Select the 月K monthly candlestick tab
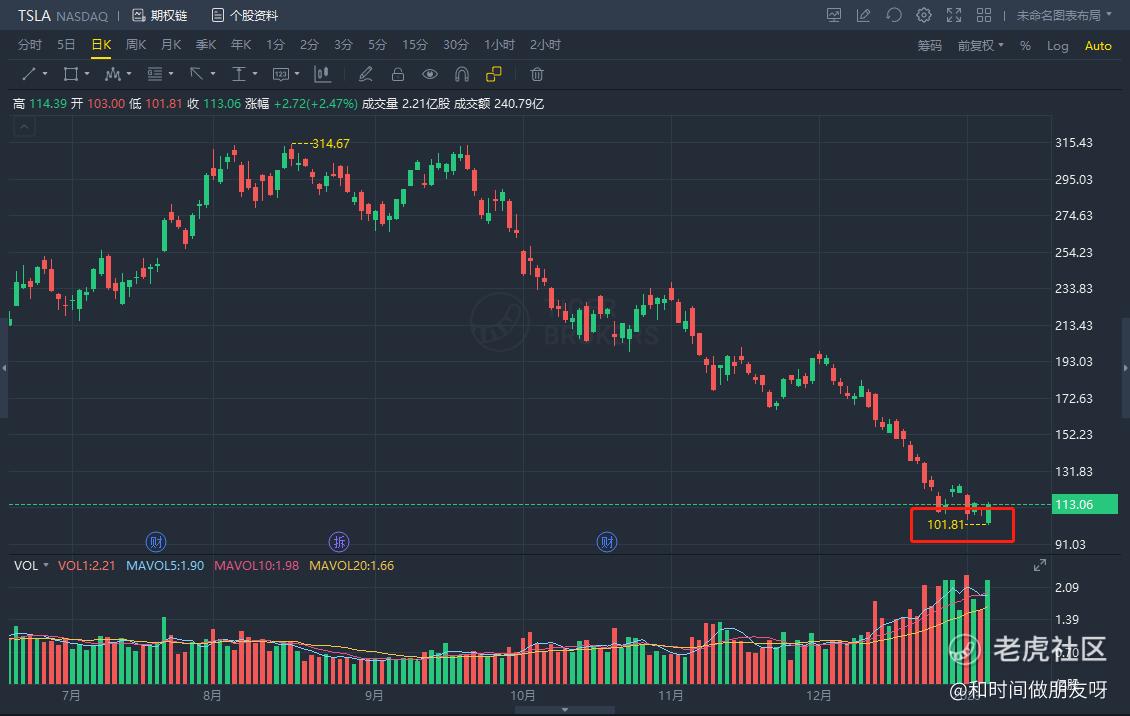 (171, 45)
